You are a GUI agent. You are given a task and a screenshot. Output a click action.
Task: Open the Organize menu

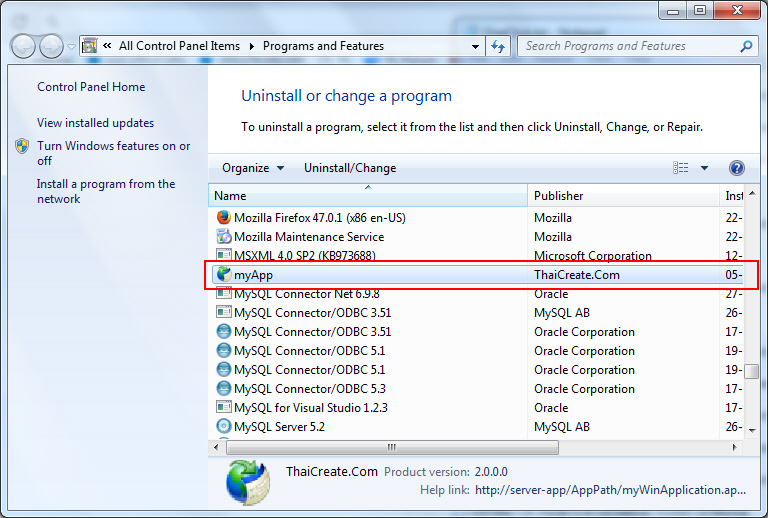click(x=253, y=168)
